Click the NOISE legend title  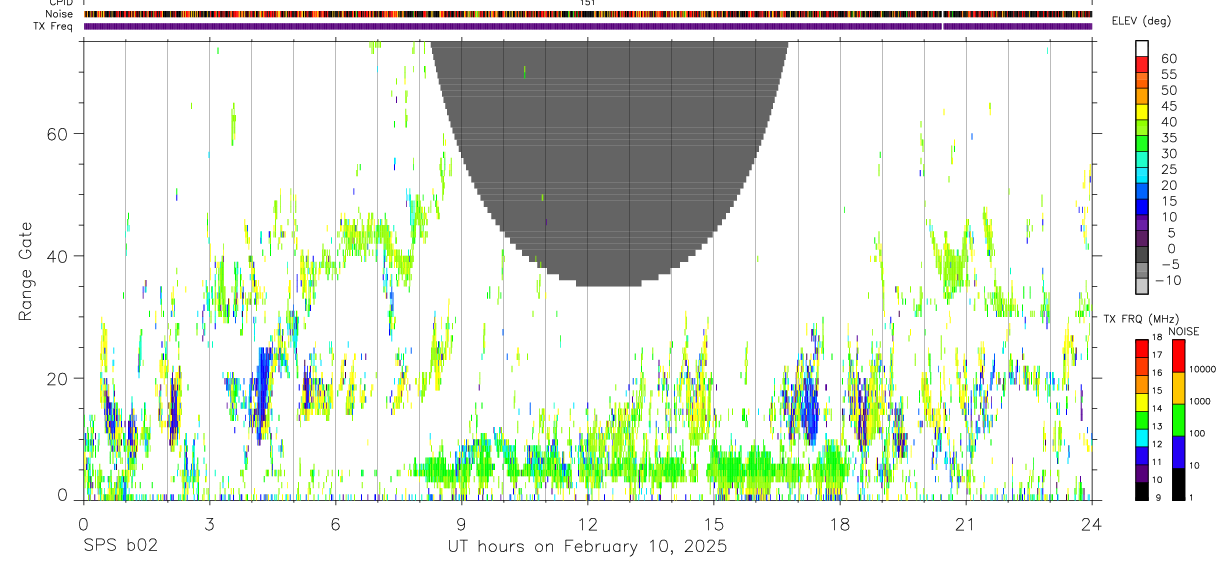1182,332
